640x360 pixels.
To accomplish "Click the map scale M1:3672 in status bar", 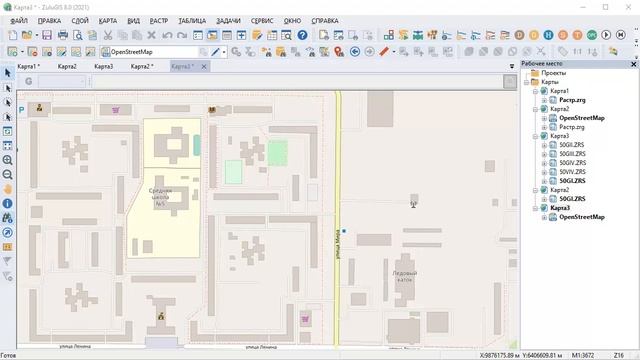I will point(582,356).
